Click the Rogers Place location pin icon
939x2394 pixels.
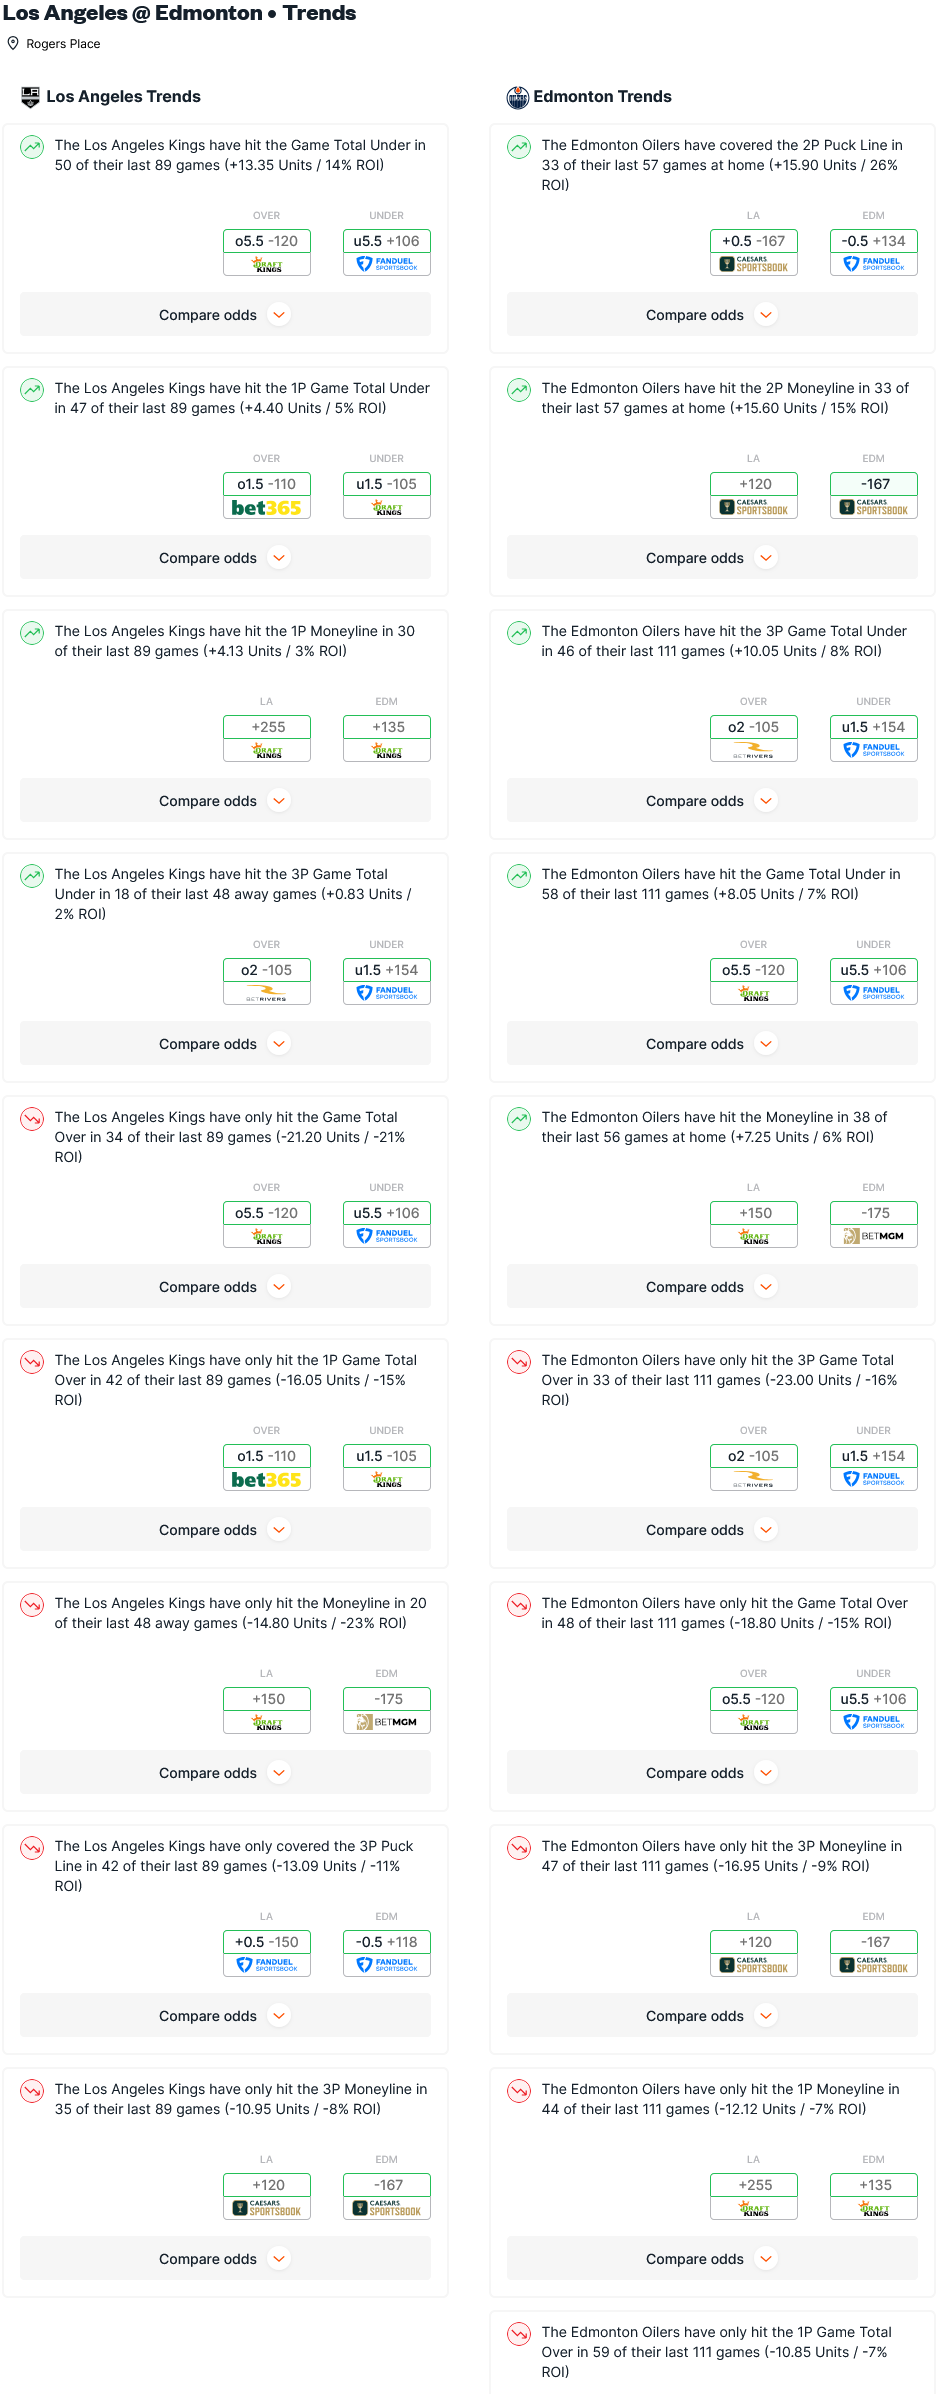click(13, 43)
